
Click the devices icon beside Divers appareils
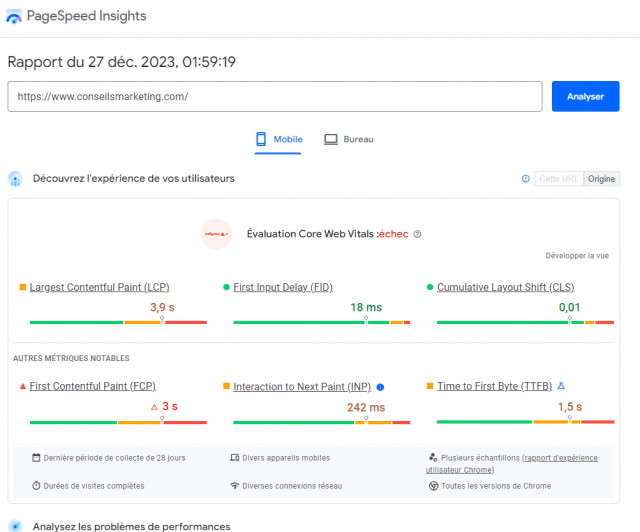pos(235,457)
